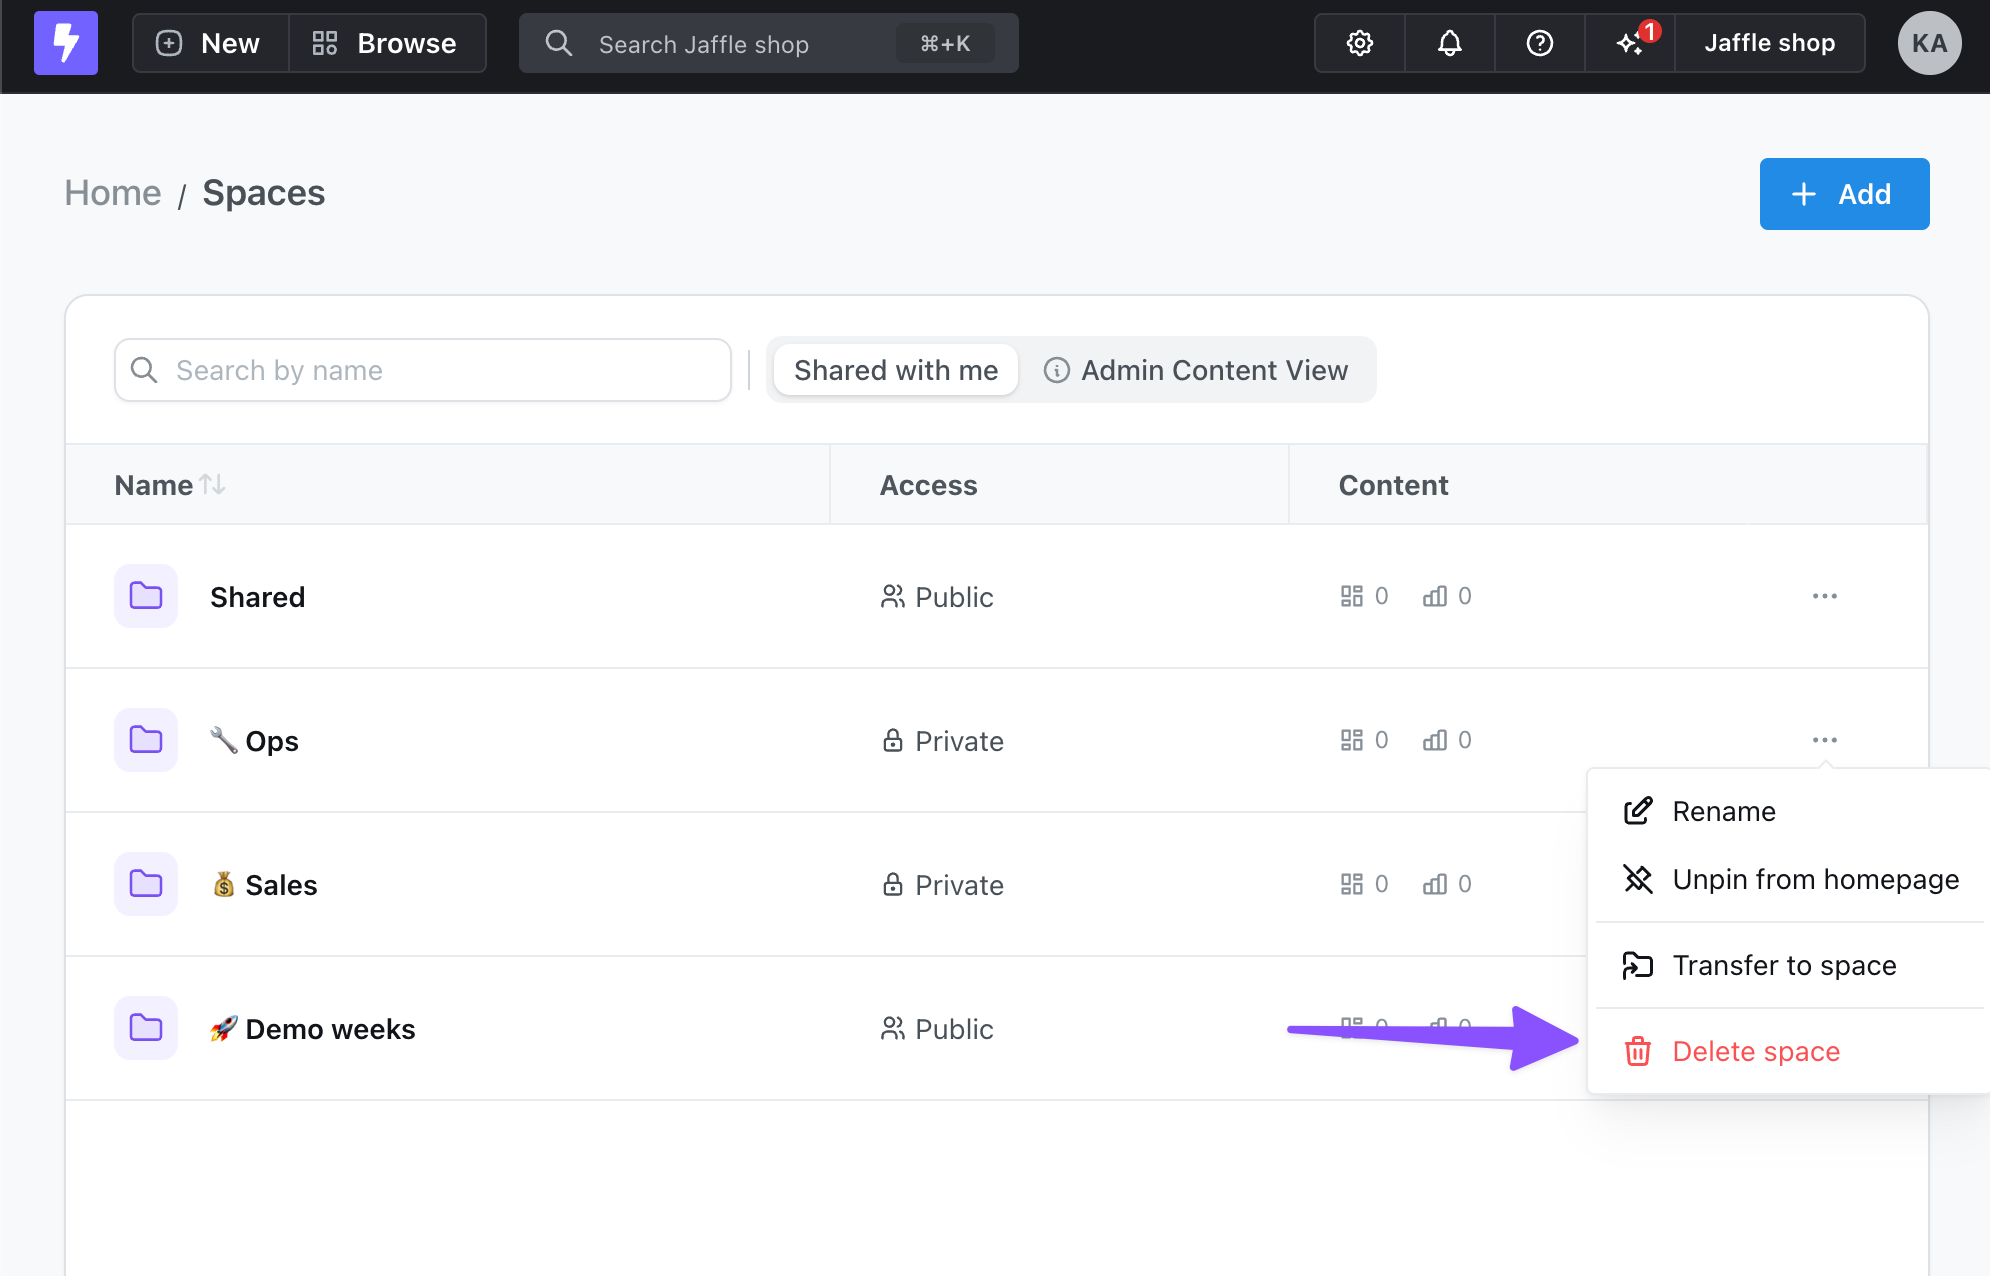
Task: Go to the Home breadcrumb link
Action: (113, 193)
